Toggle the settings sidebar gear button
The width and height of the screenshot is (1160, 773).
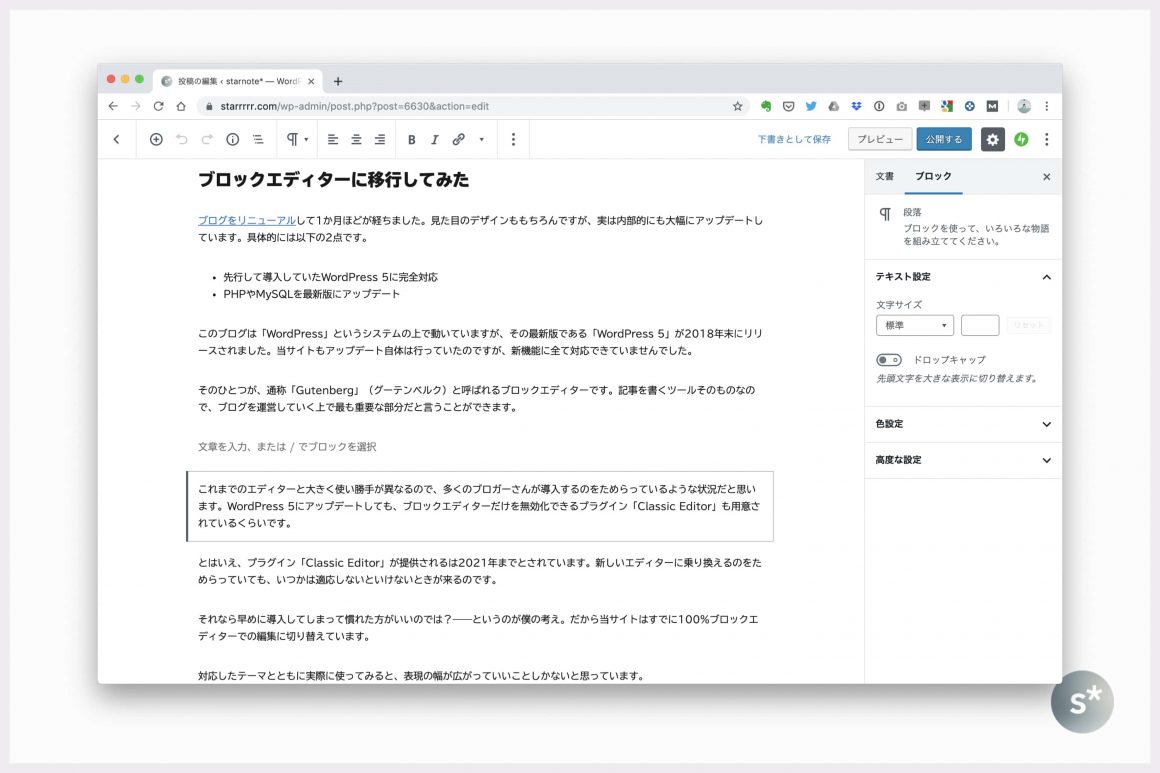[x=992, y=140]
